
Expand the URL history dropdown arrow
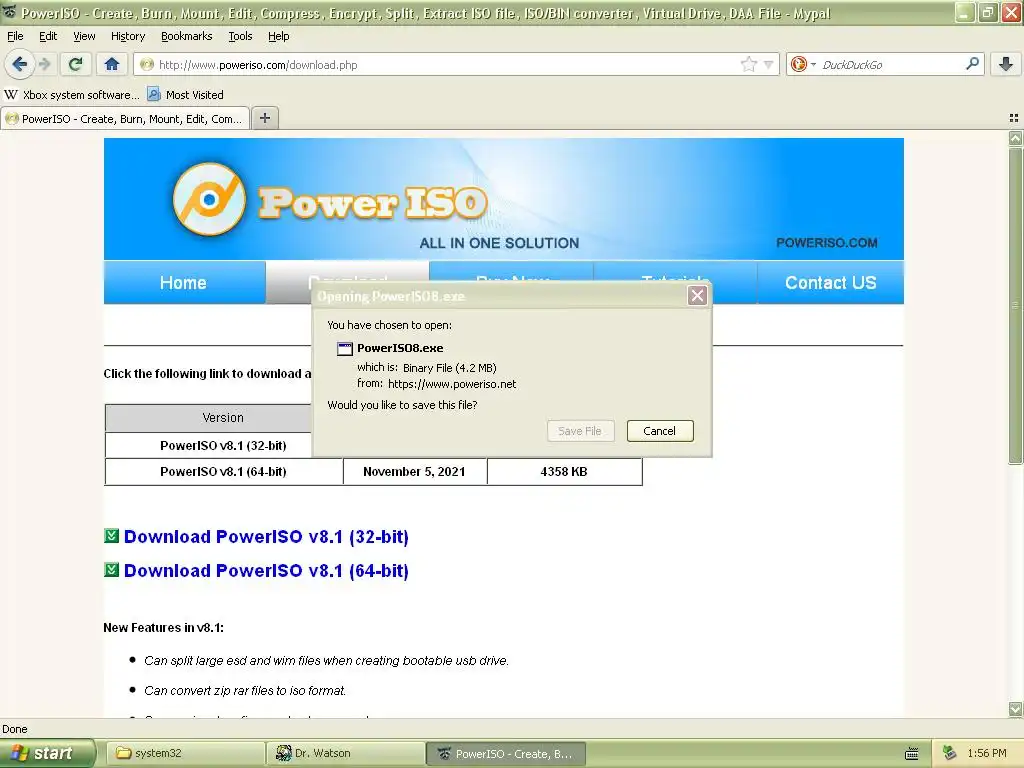pyautogui.click(x=769, y=65)
